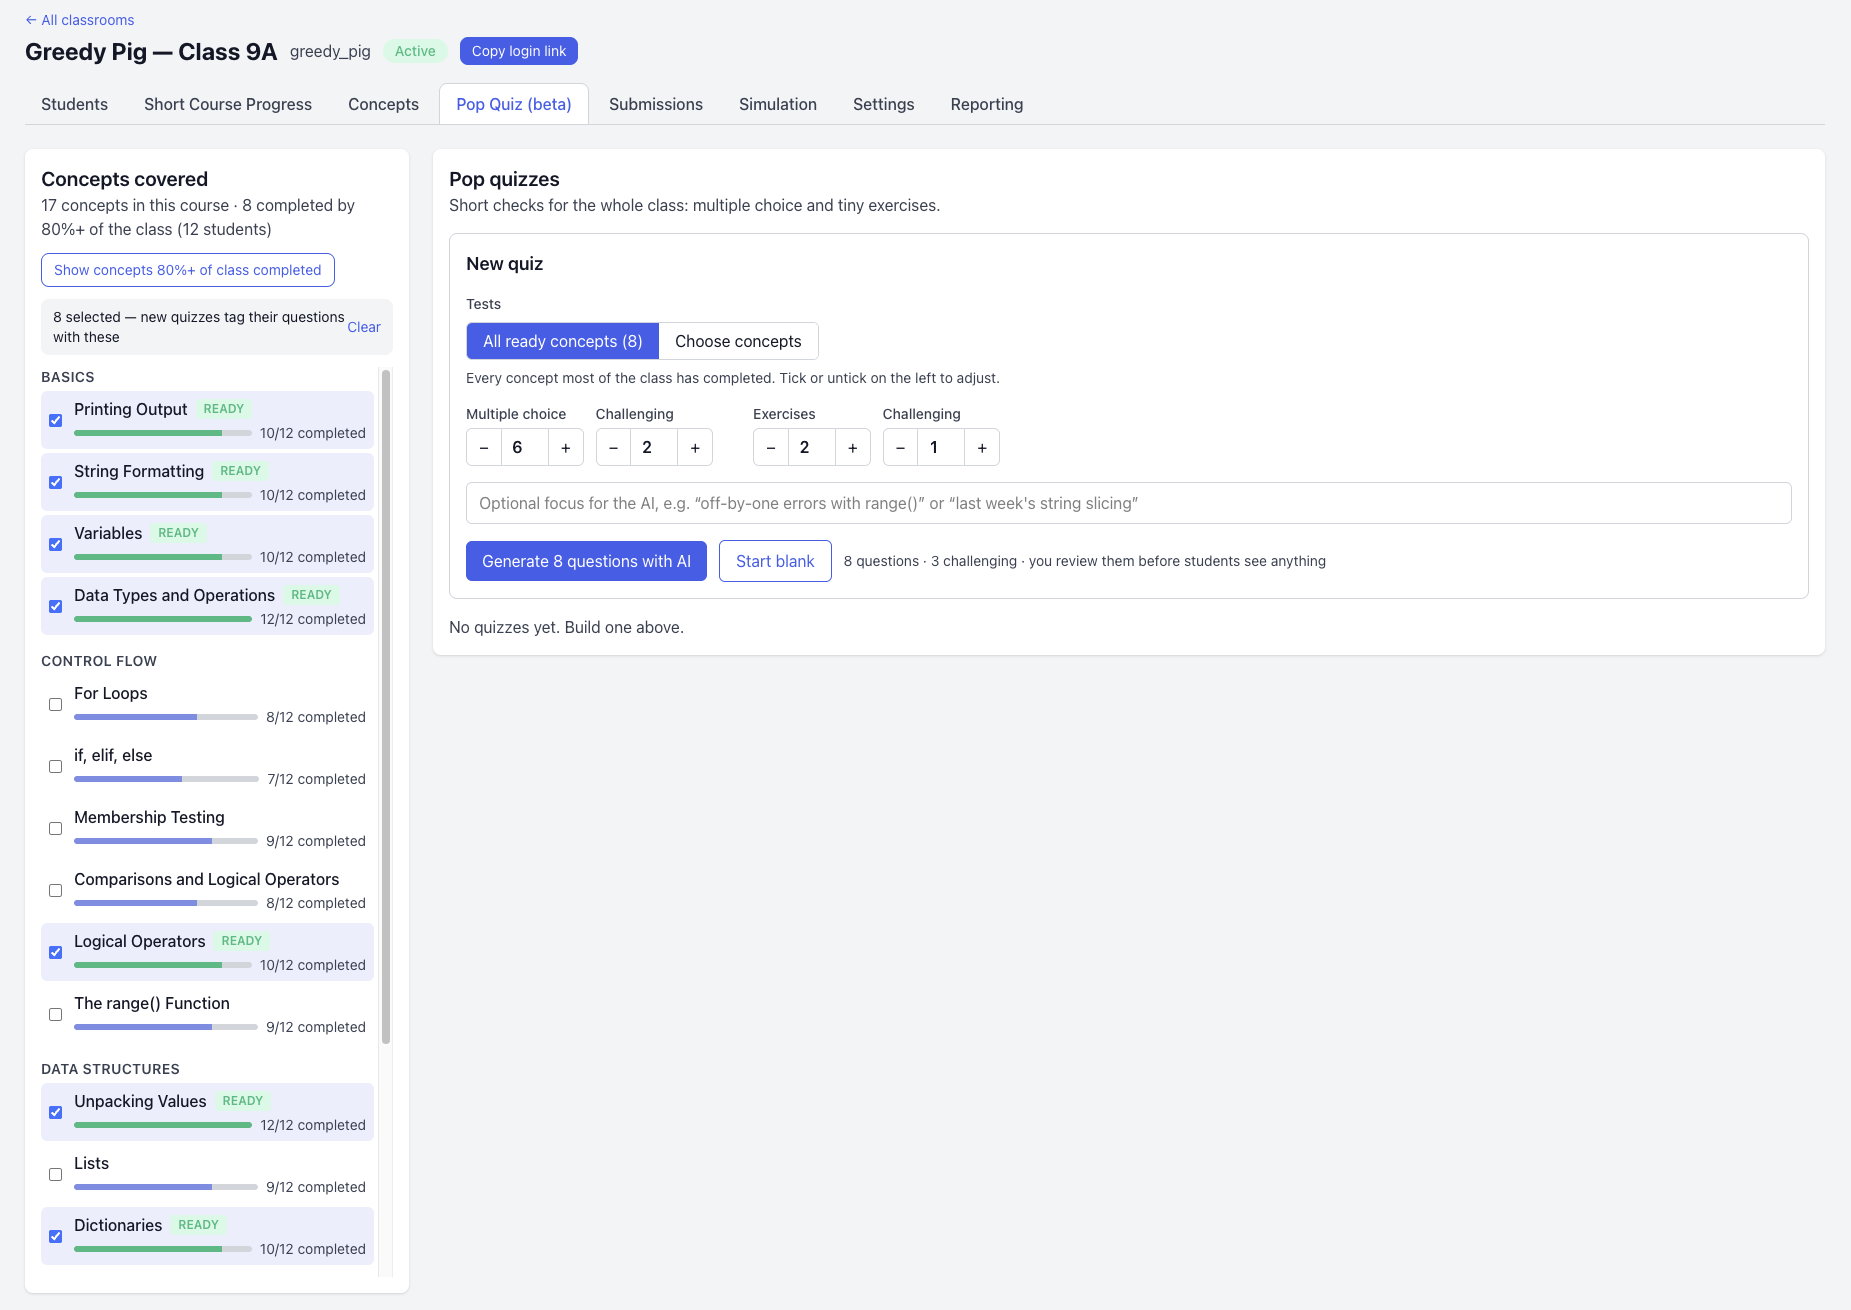The height and width of the screenshot is (1310, 1851).
Task: Uncheck the Printing Output concept
Action: pos(56,421)
